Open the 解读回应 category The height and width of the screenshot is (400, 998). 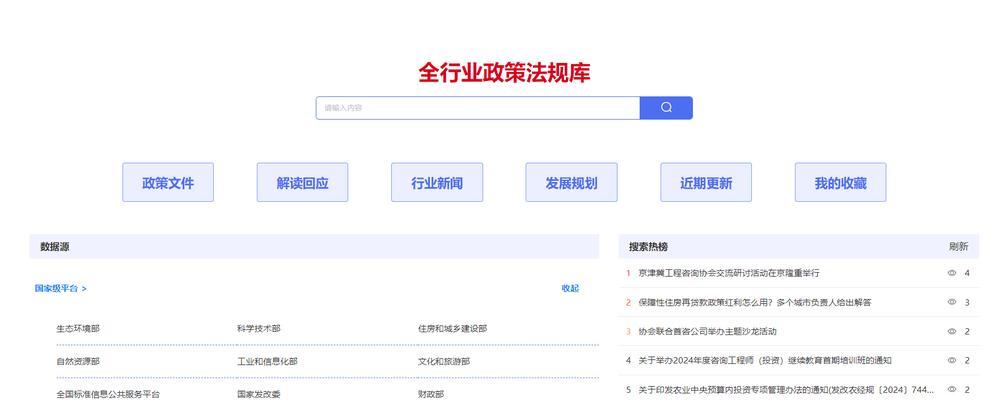[x=302, y=183]
